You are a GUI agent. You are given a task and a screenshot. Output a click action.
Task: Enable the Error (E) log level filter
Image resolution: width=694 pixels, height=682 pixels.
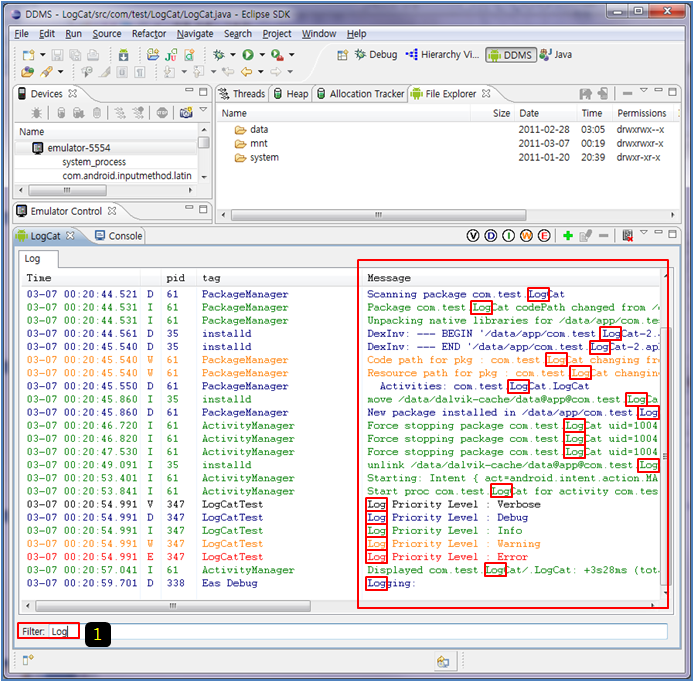click(x=544, y=236)
